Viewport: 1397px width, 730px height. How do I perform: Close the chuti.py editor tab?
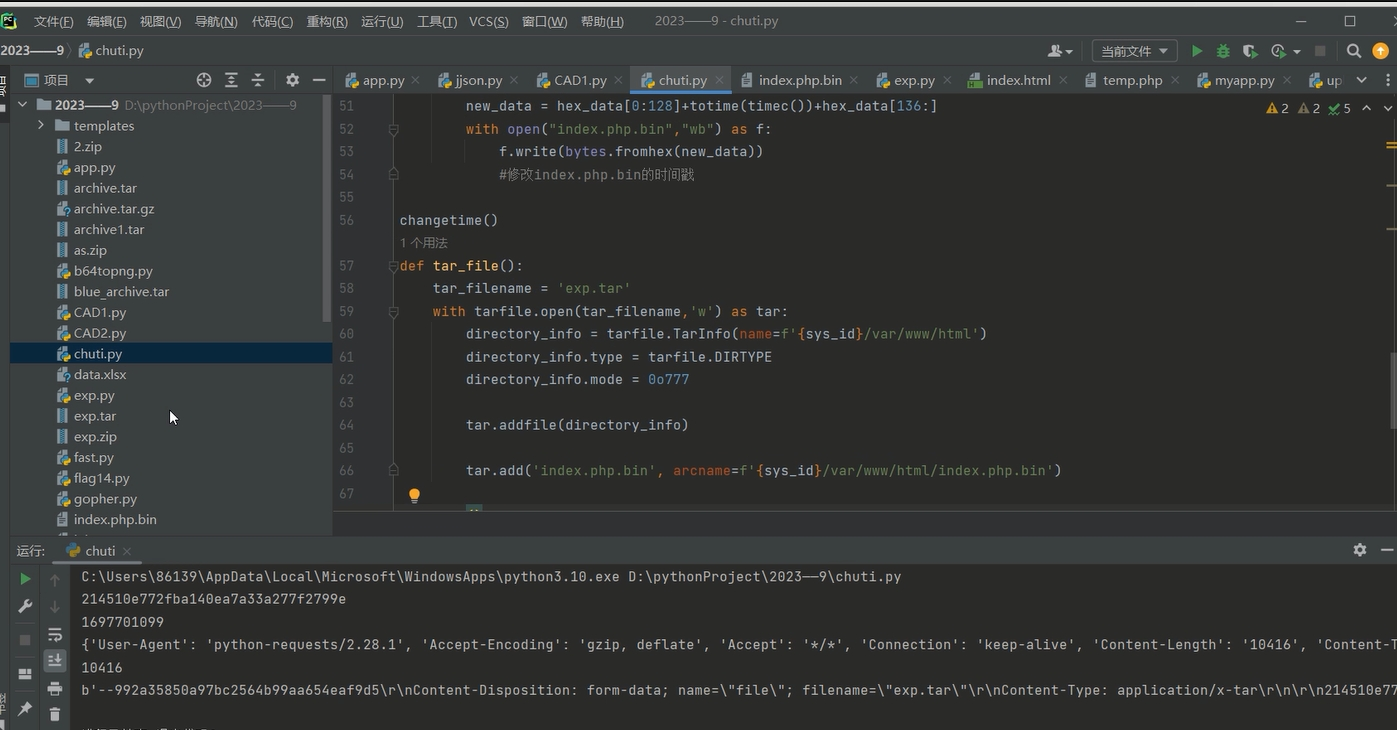[x=717, y=80]
